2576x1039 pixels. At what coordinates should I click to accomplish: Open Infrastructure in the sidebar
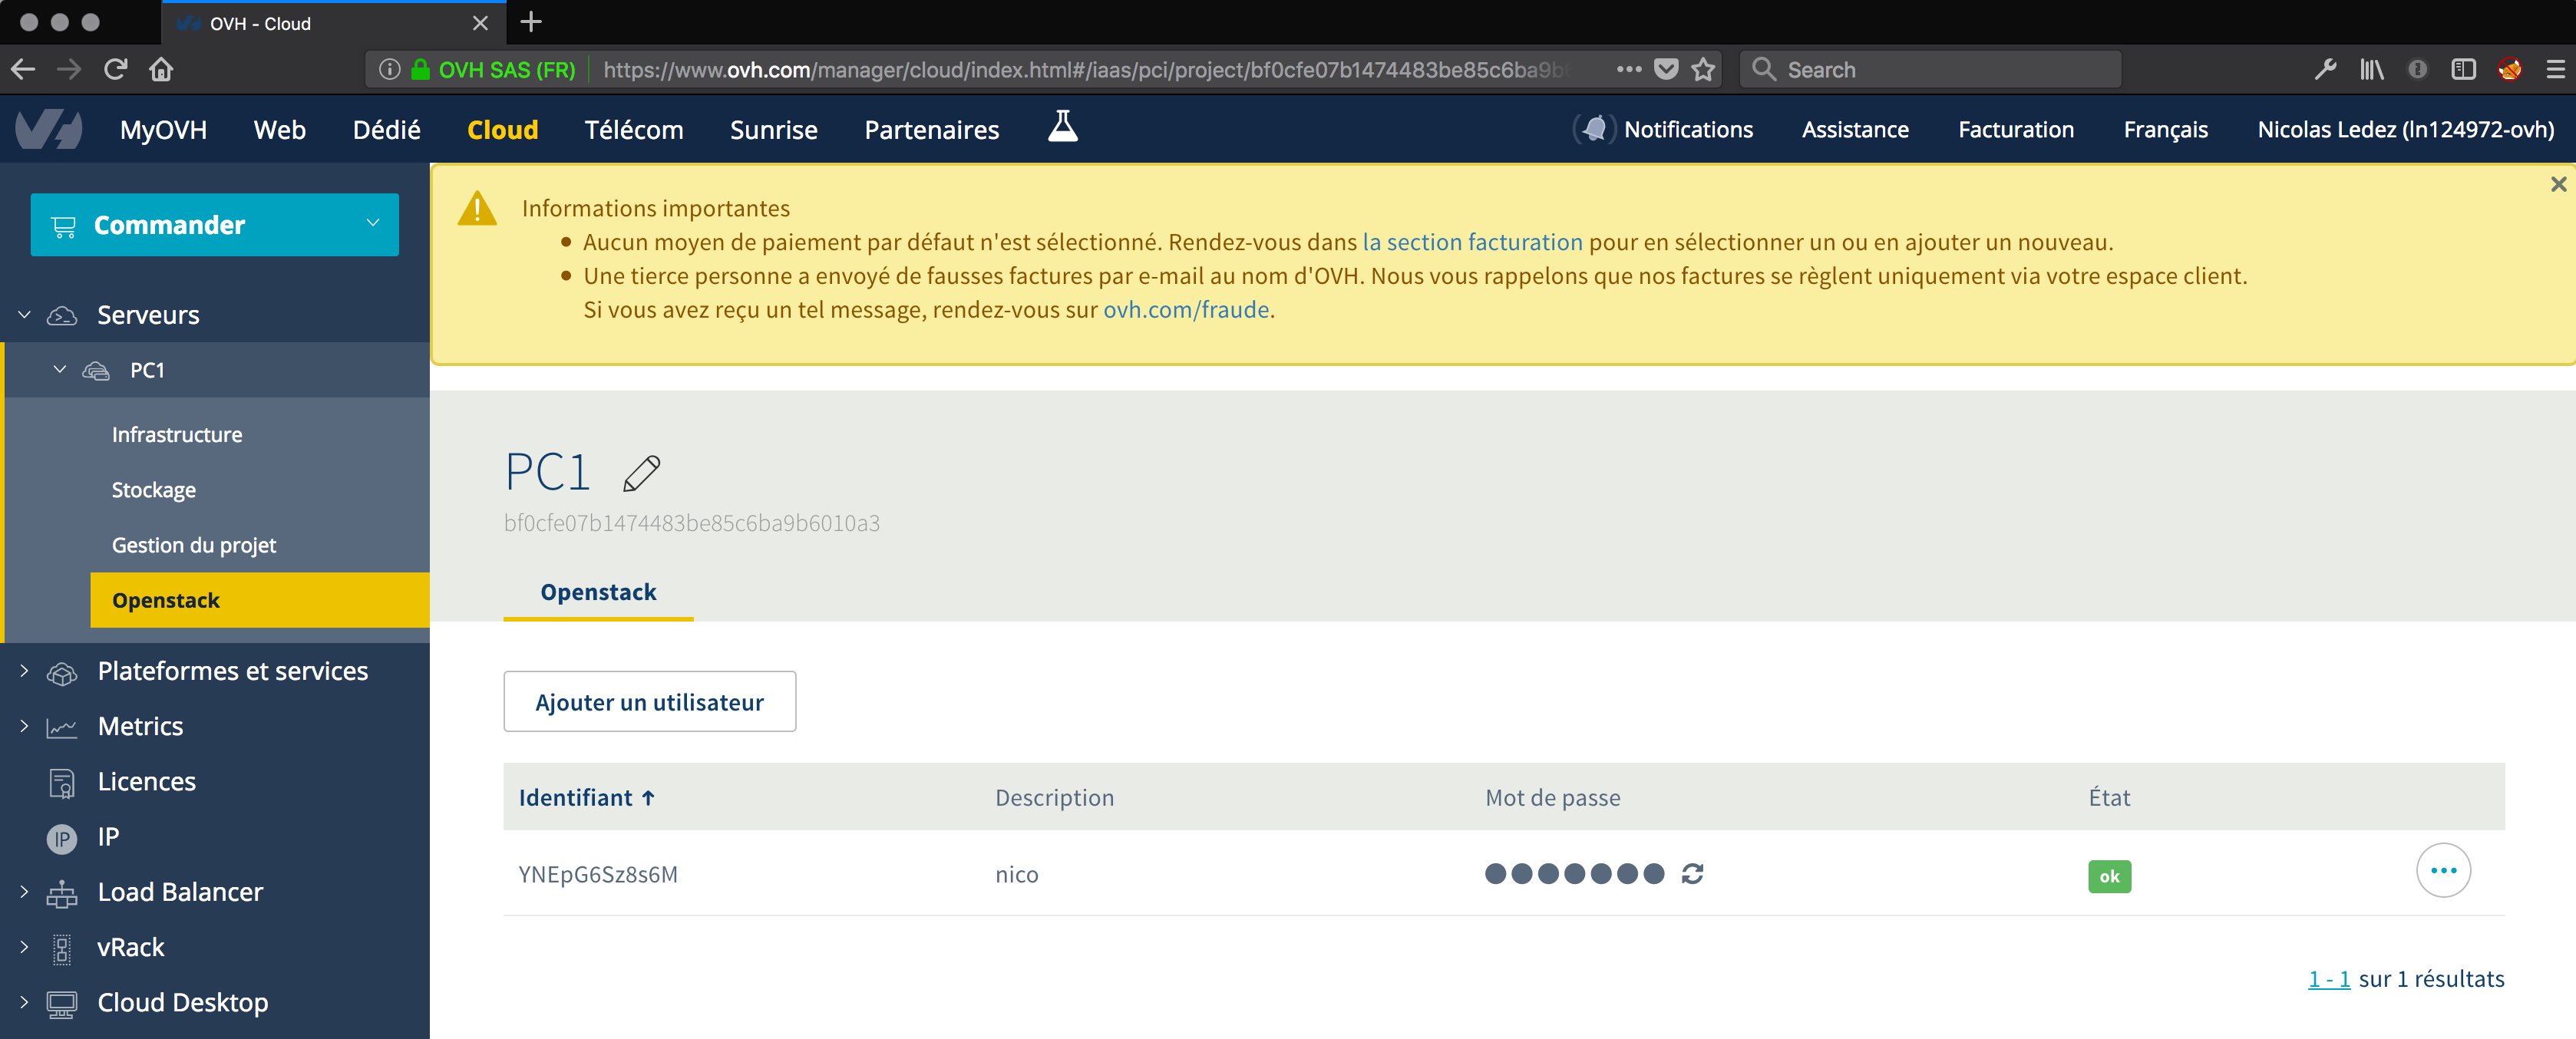[177, 435]
